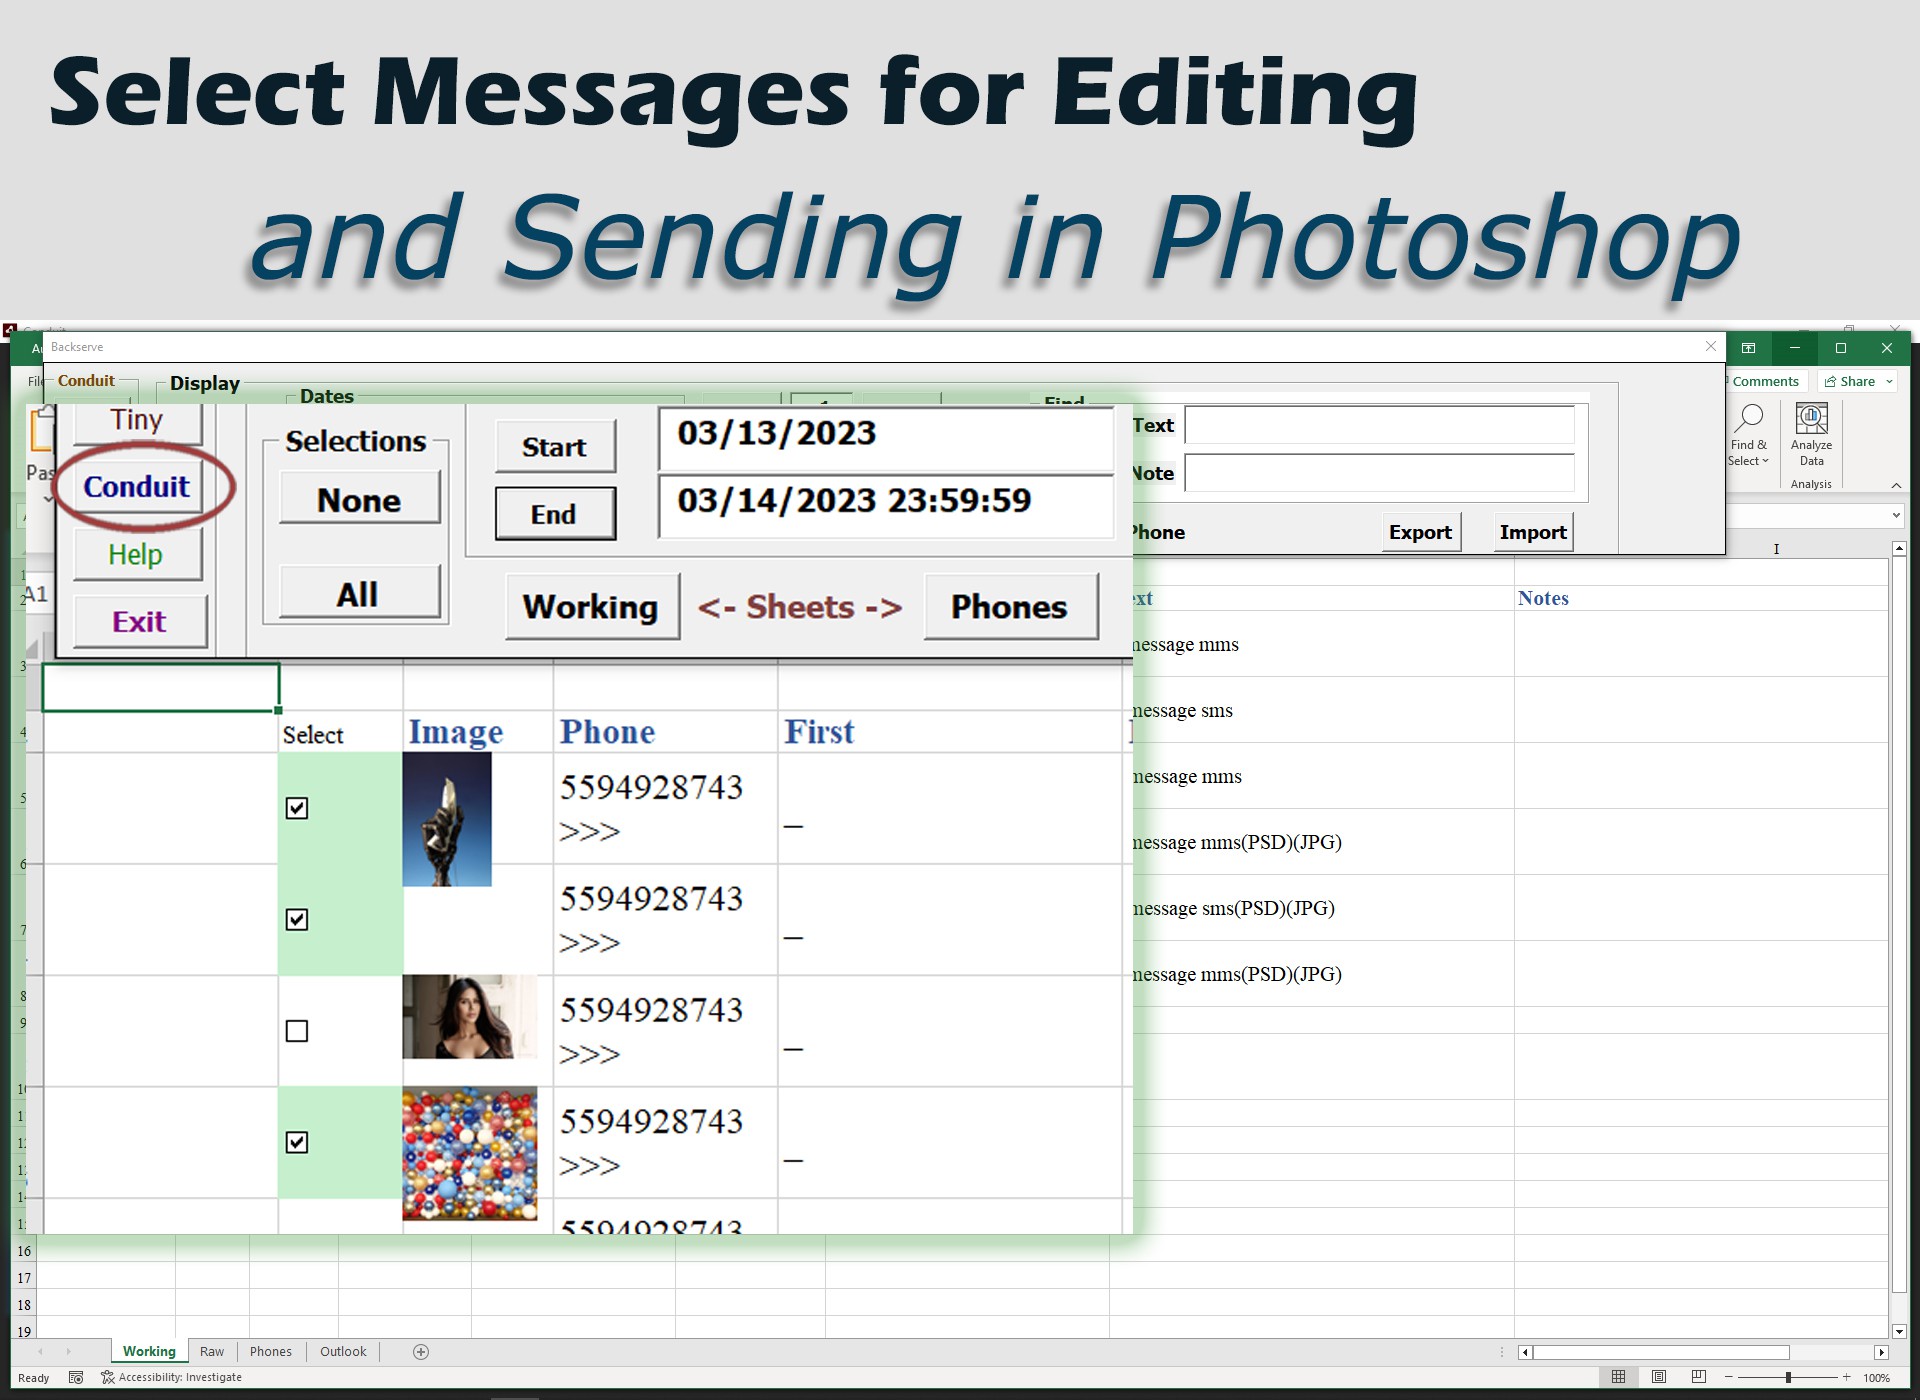
Task: Click the zoom slider handle
Action: click(x=1788, y=1377)
